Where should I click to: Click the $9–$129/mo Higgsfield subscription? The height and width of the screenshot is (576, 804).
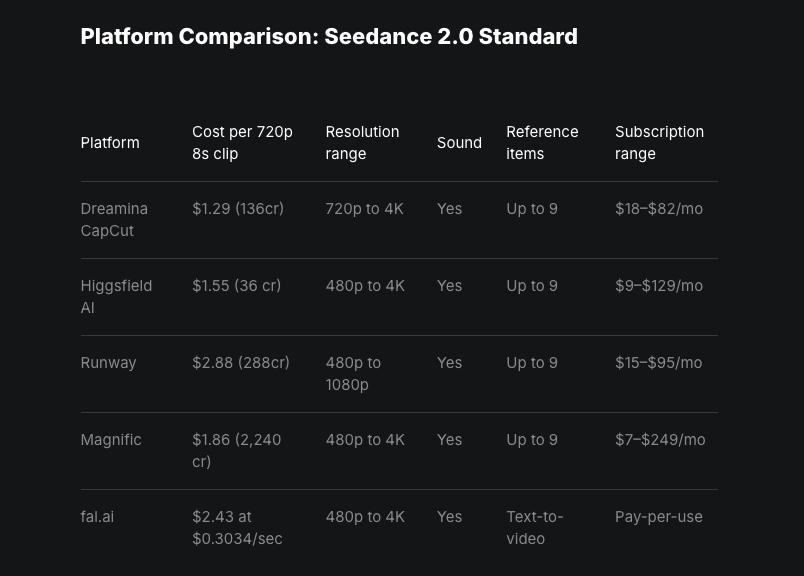click(659, 286)
